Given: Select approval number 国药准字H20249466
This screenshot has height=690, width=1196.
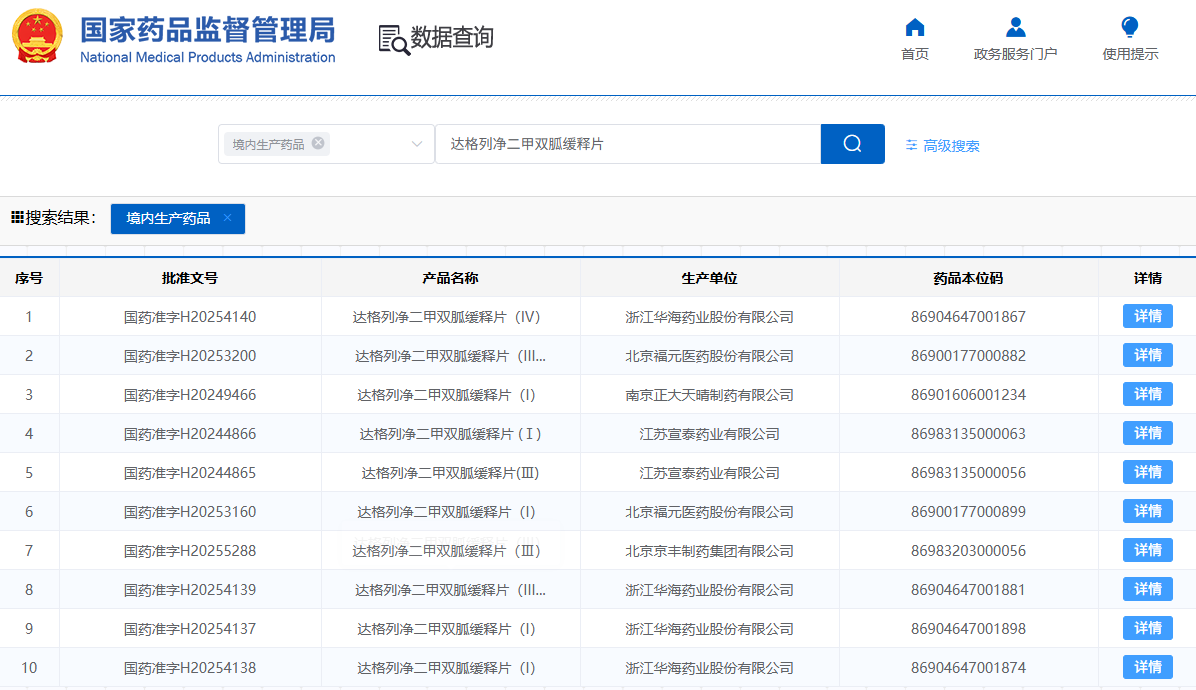Looking at the screenshot, I should [190, 395].
